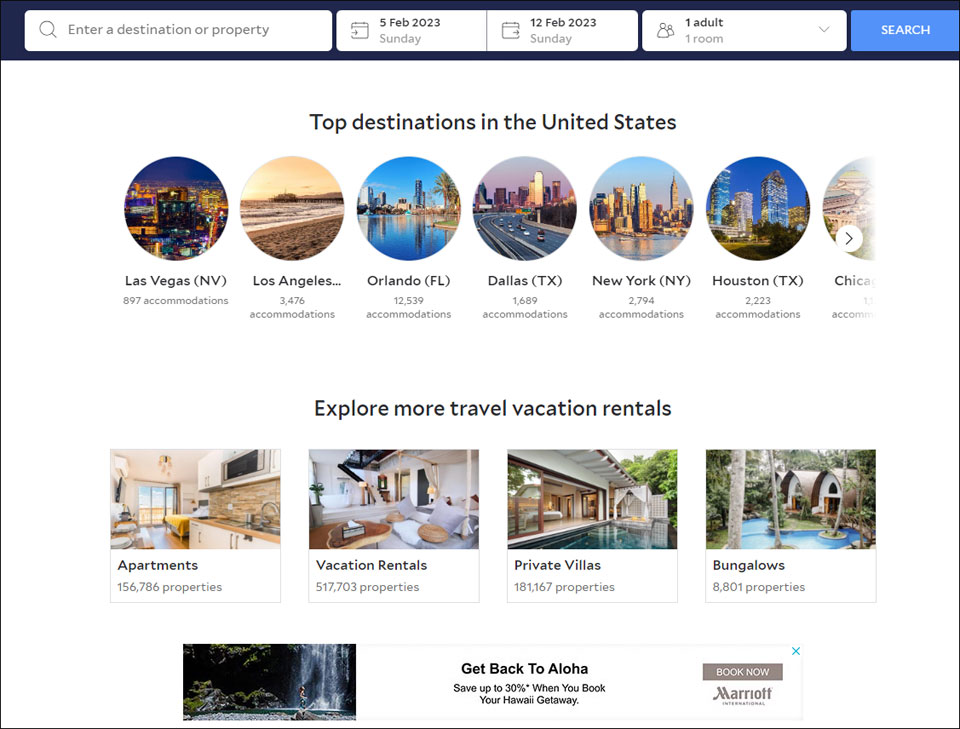960x729 pixels.
Task: Click the Bungalows category title
Action: tap(748, 565)
